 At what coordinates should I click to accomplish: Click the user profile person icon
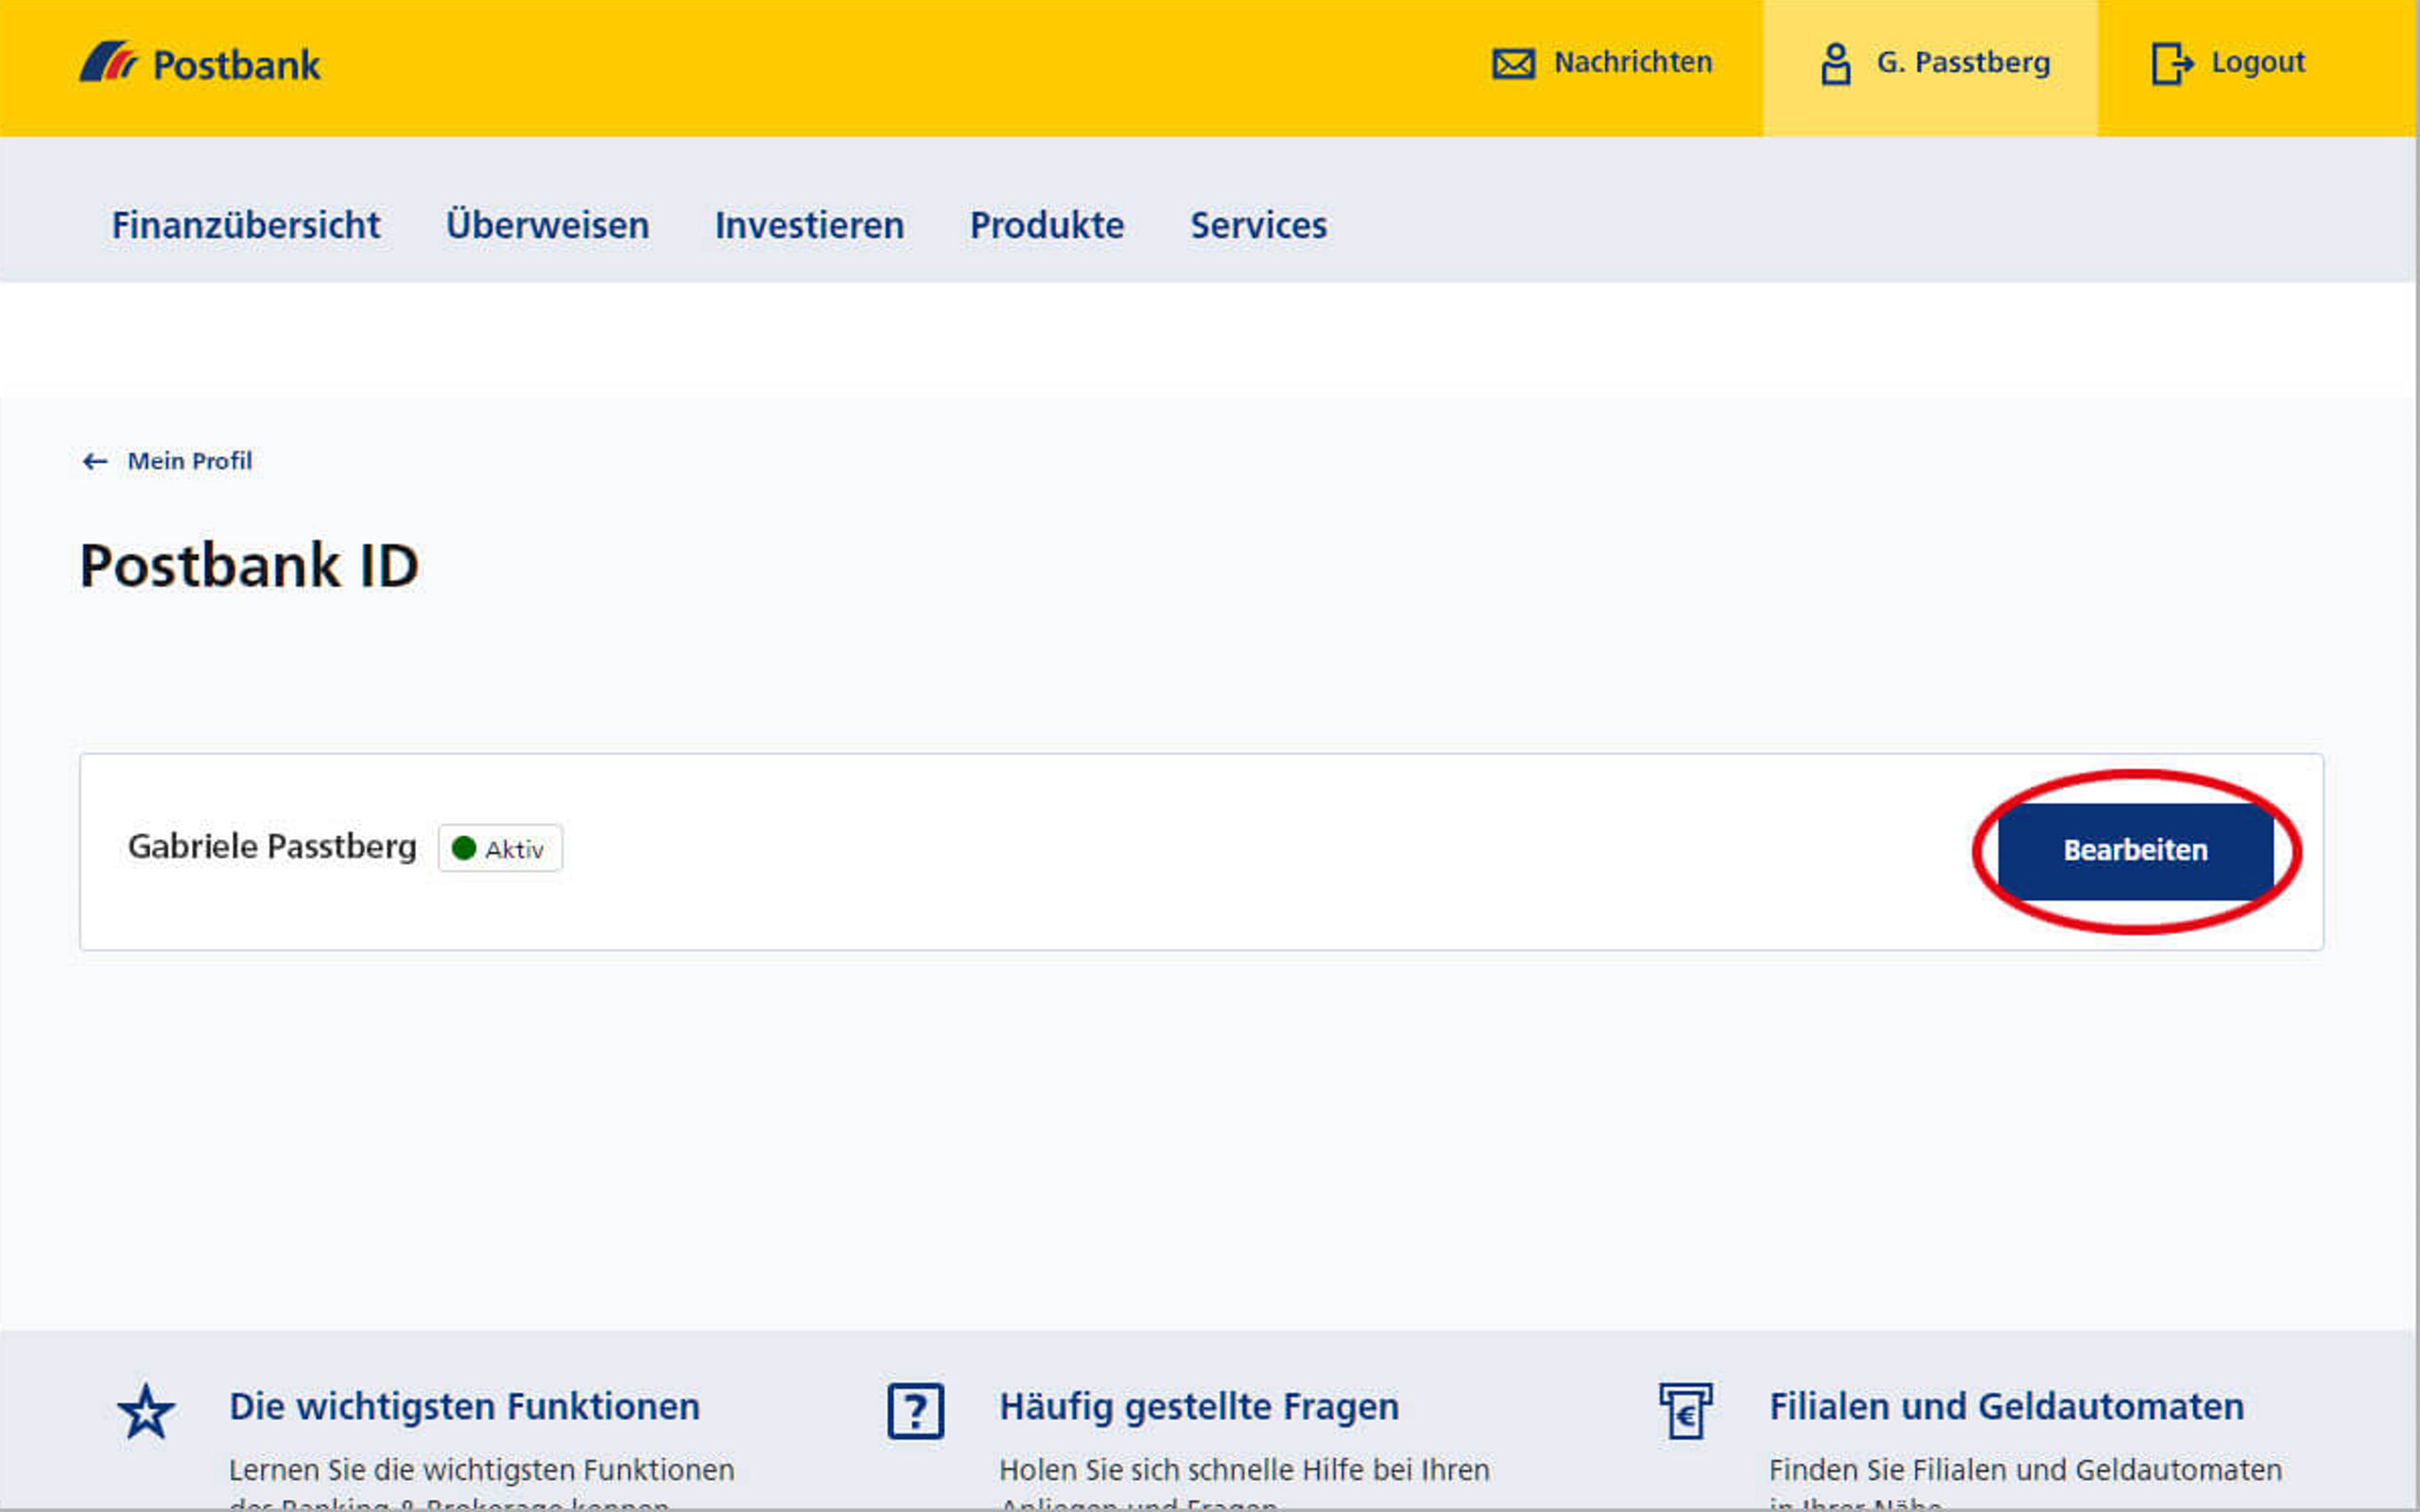coord(1835,64)
